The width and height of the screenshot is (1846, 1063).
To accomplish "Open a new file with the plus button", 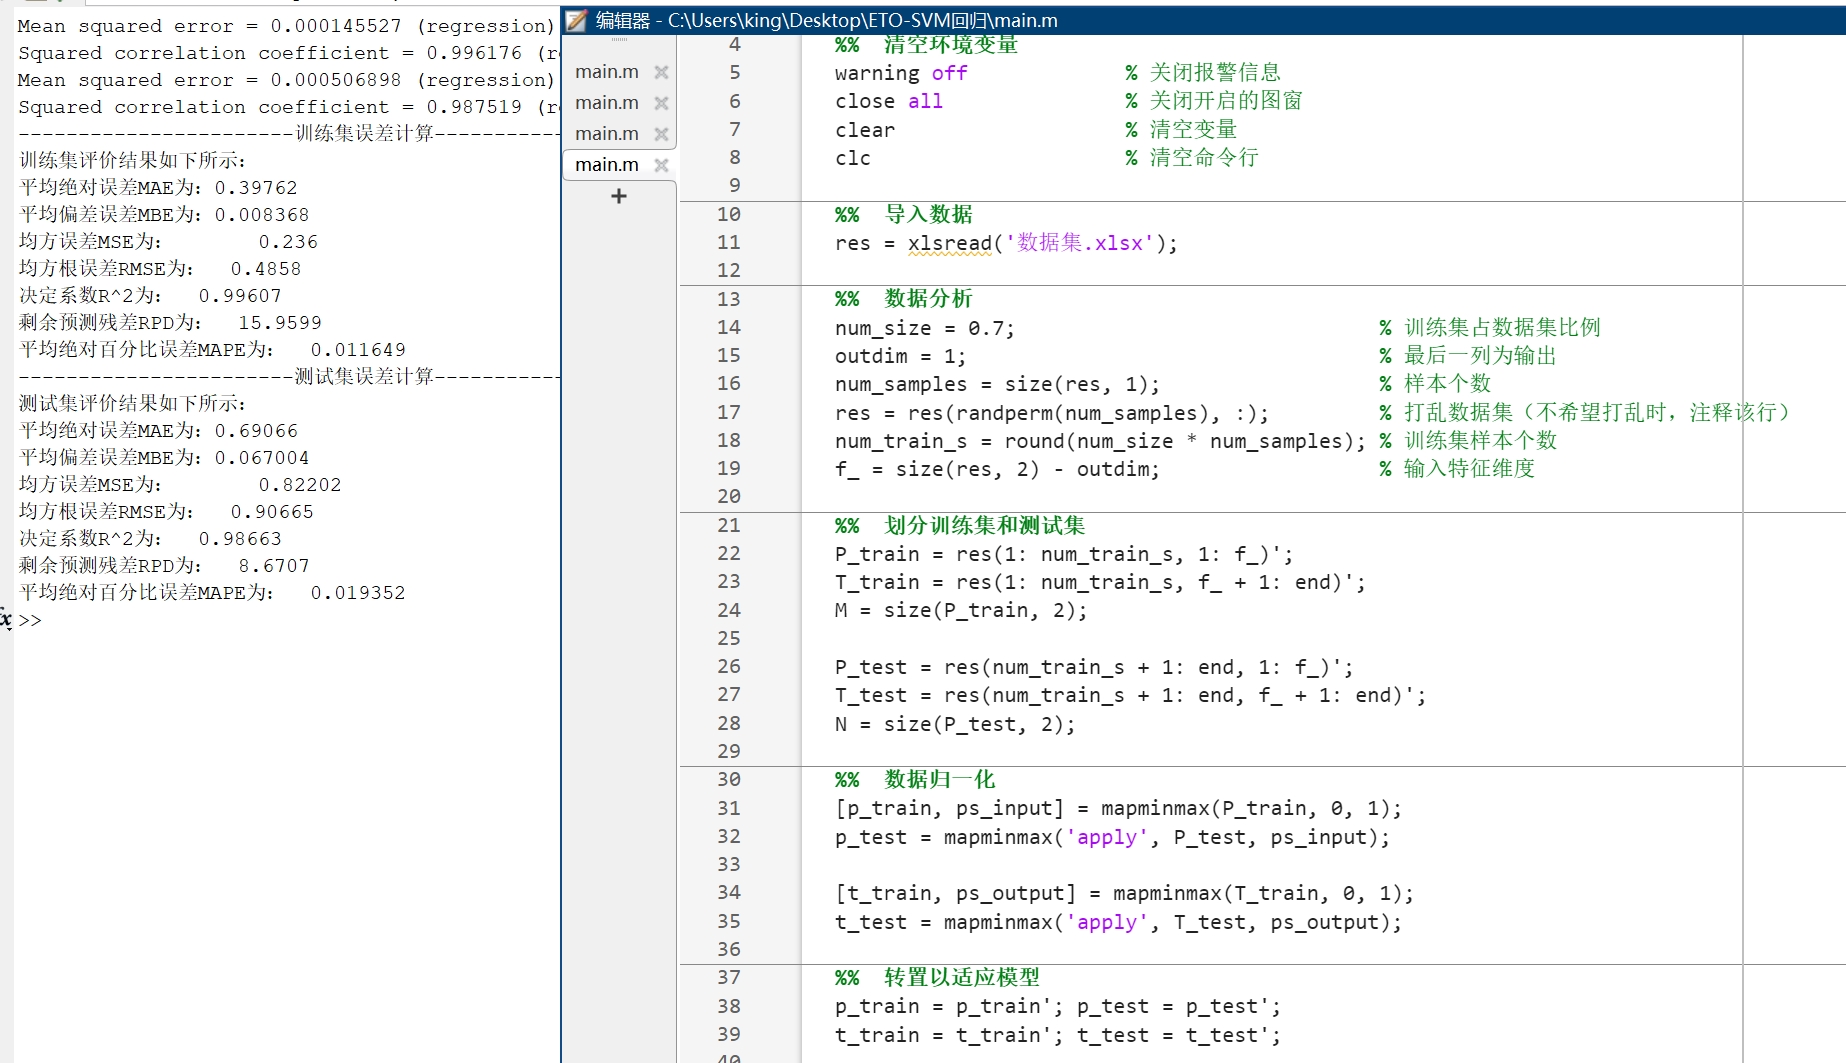I will tap(618, 196).
